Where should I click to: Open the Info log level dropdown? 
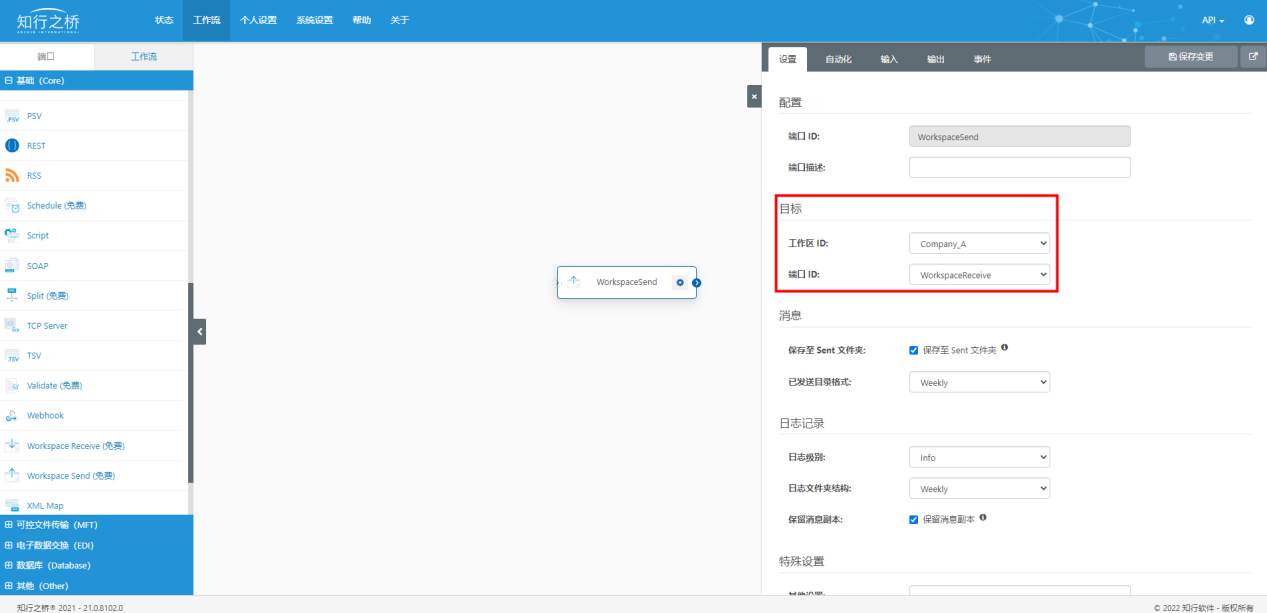(979, 457)
